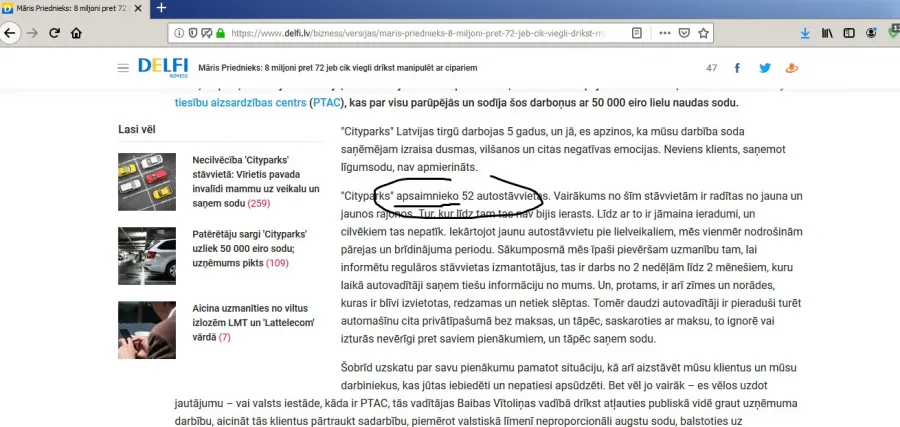The image size is (900, 427).
Task: Click the green secure connection padlock
Action: click(x=220, y=33)
